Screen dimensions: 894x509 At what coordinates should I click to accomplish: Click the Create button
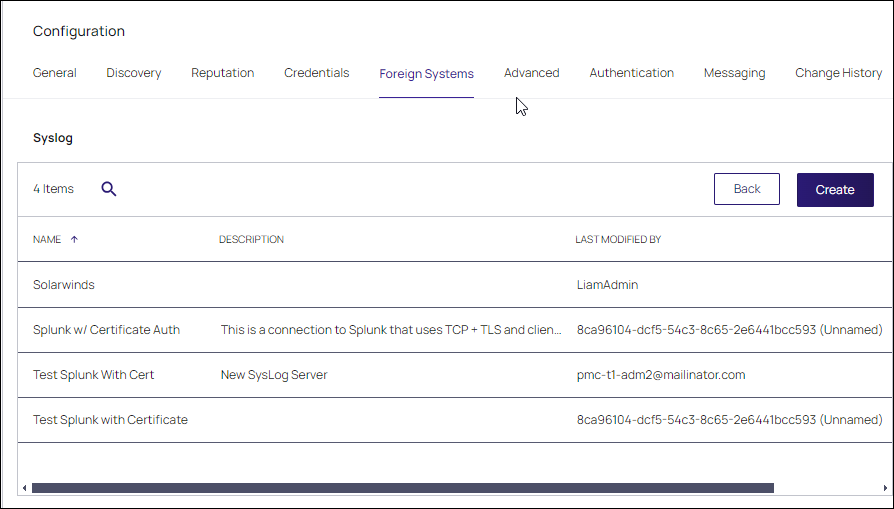pyautogui.click(x=835, y=190)
